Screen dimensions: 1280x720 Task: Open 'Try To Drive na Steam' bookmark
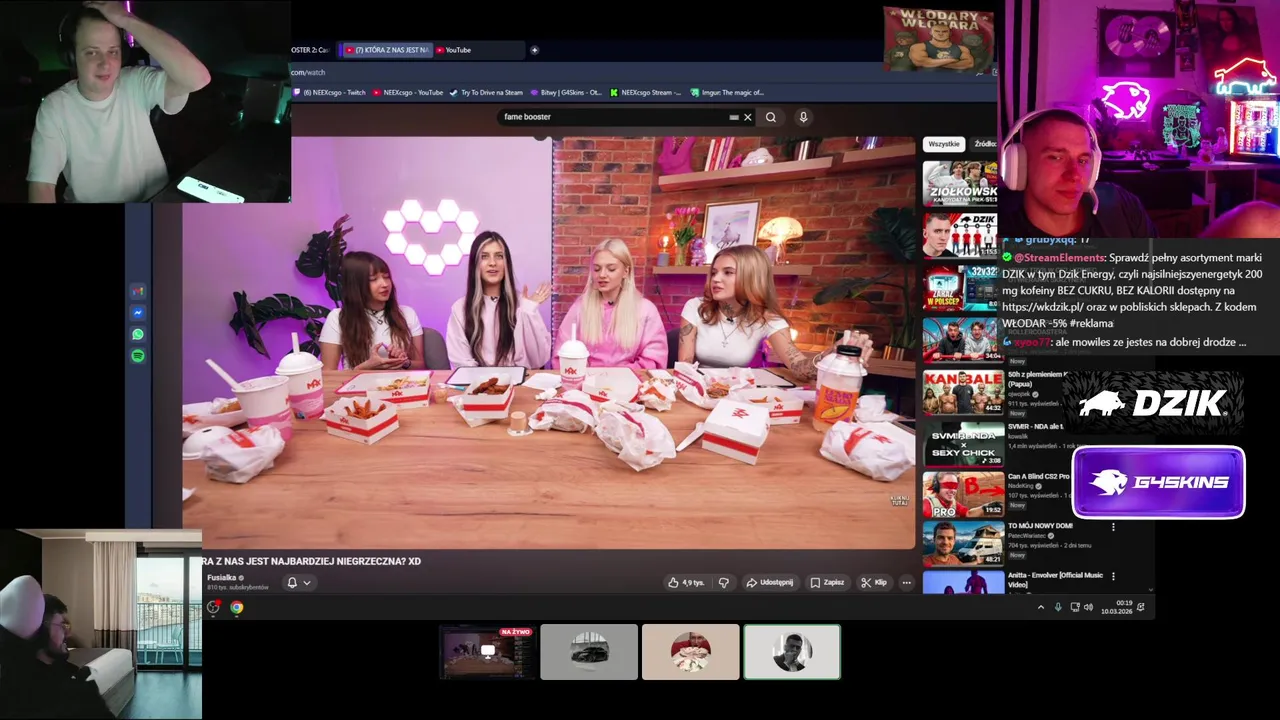coord(486,92)
